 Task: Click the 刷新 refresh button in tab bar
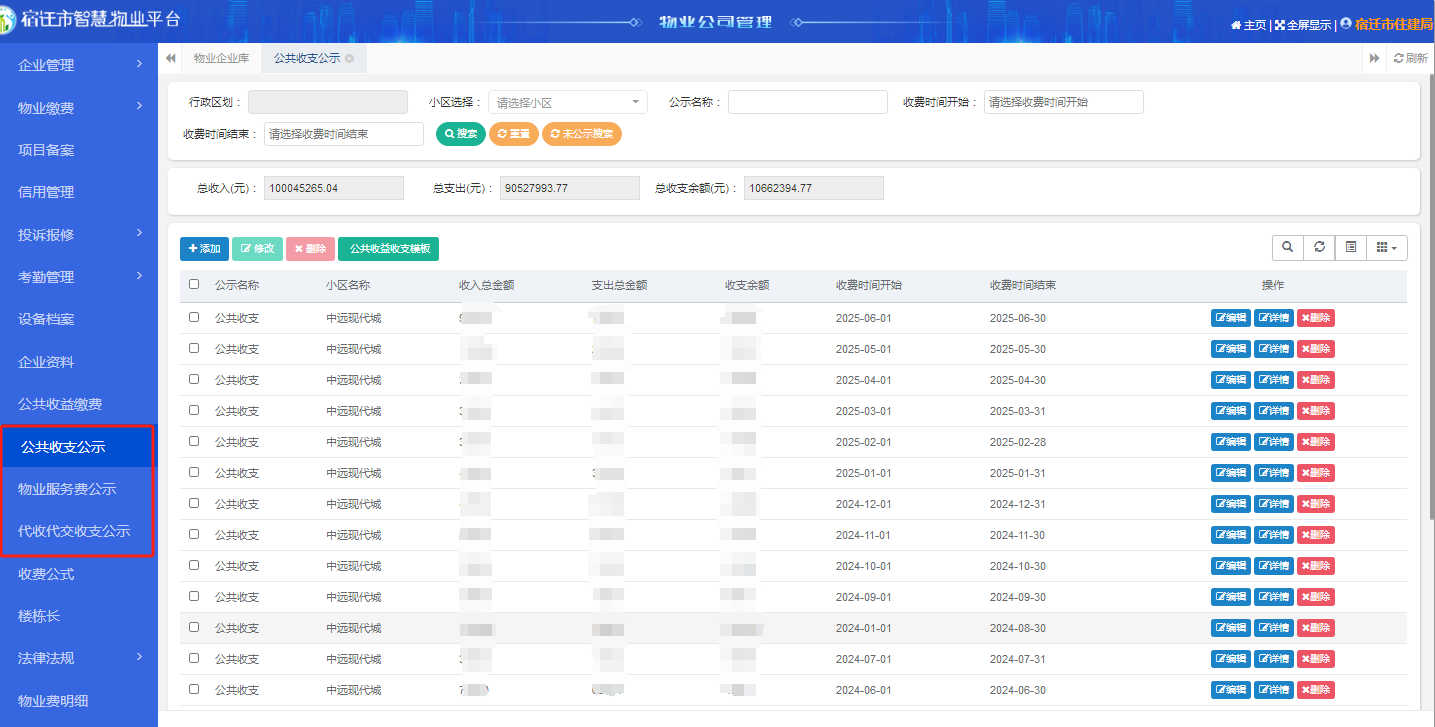(1411, 58)
